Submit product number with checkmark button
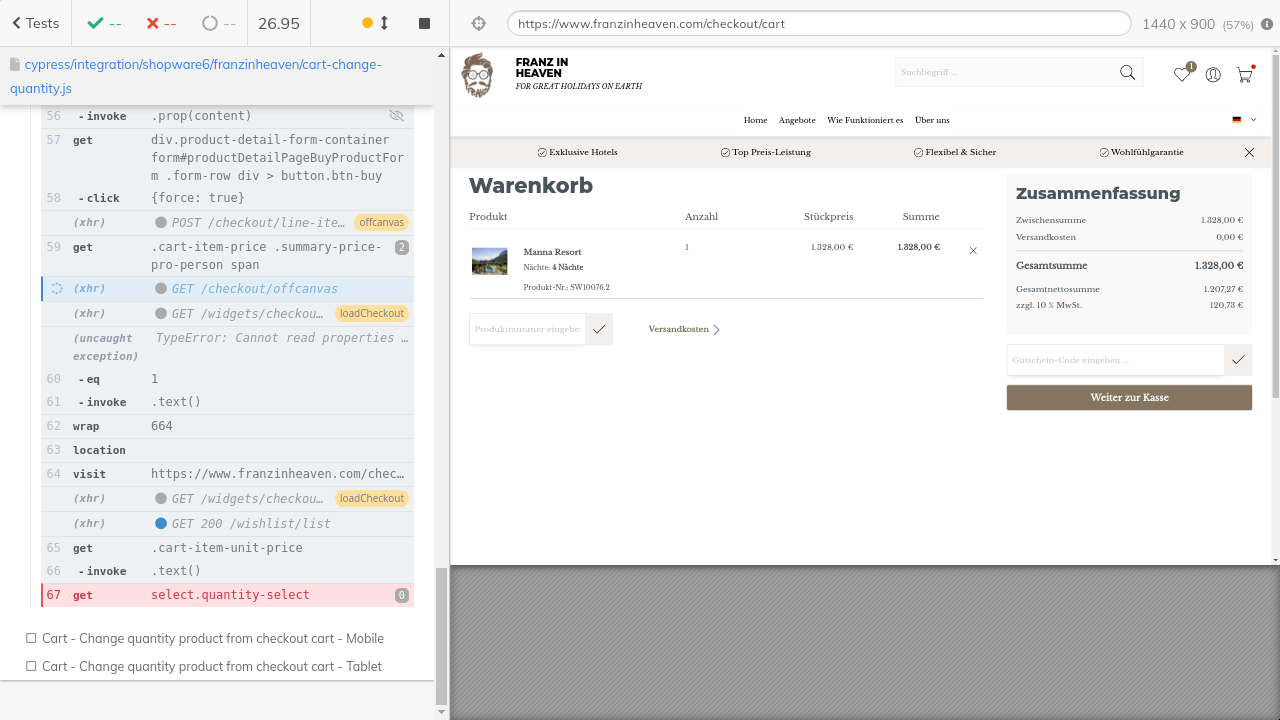The image size is (1280, 720). tap(599, 329)
